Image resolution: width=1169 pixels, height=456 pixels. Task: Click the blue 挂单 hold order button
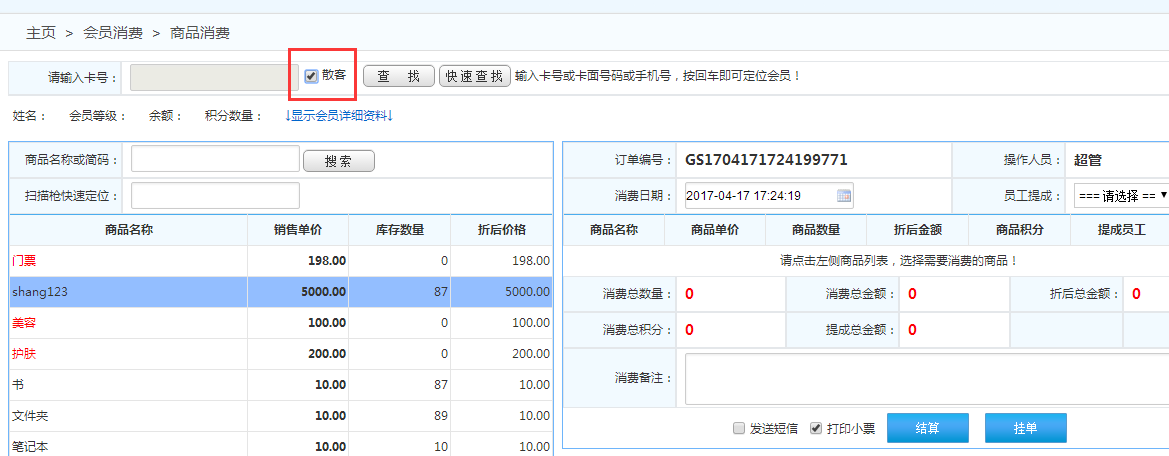click(x=1025, y=428)
